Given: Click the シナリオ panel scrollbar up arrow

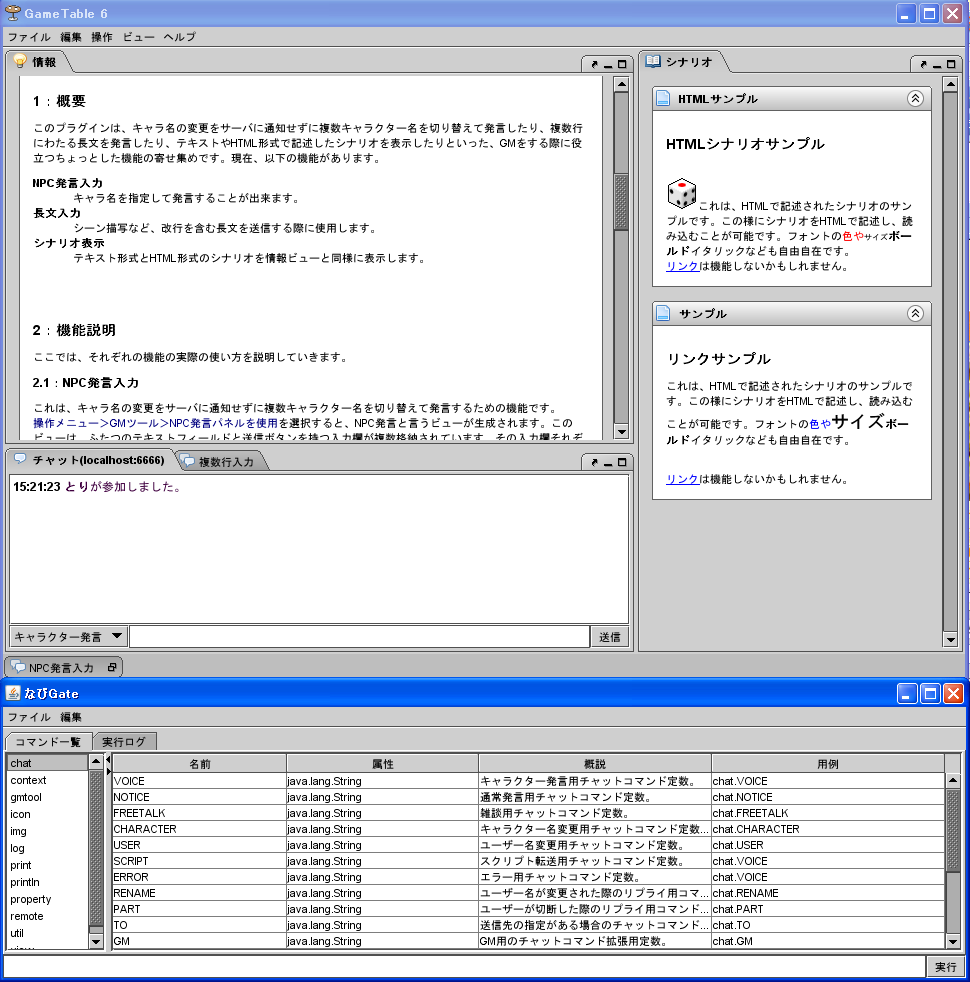Looking at the screenshot, I should [x=950, y=84].
